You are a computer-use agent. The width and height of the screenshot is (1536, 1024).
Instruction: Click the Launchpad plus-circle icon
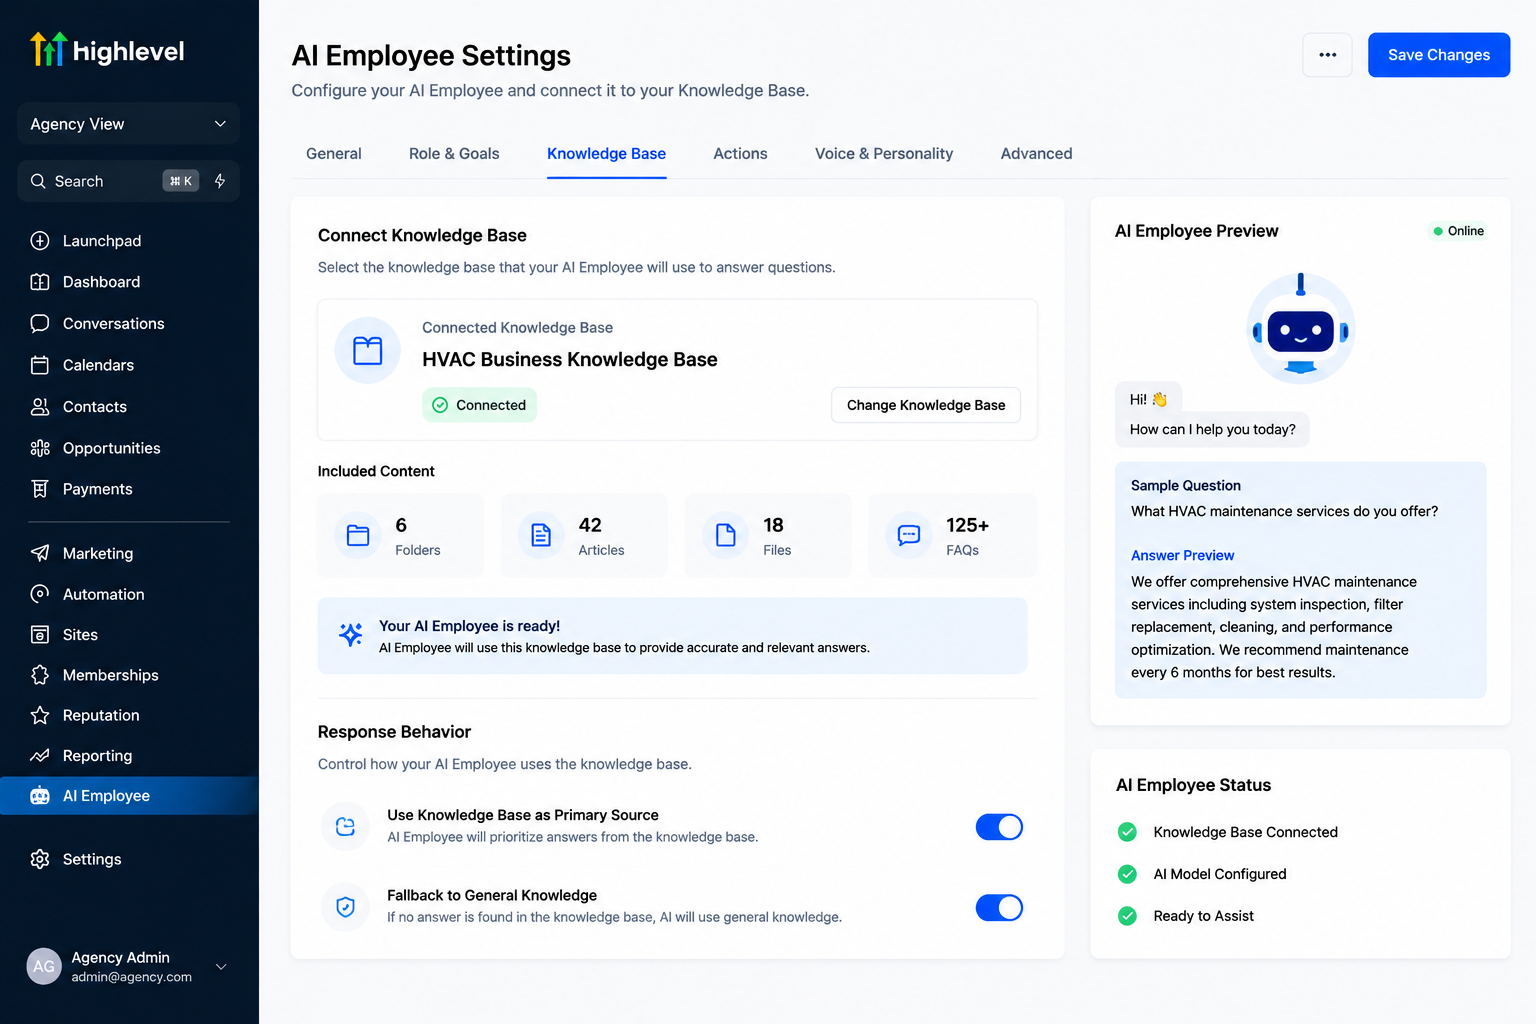coord(40,241)
